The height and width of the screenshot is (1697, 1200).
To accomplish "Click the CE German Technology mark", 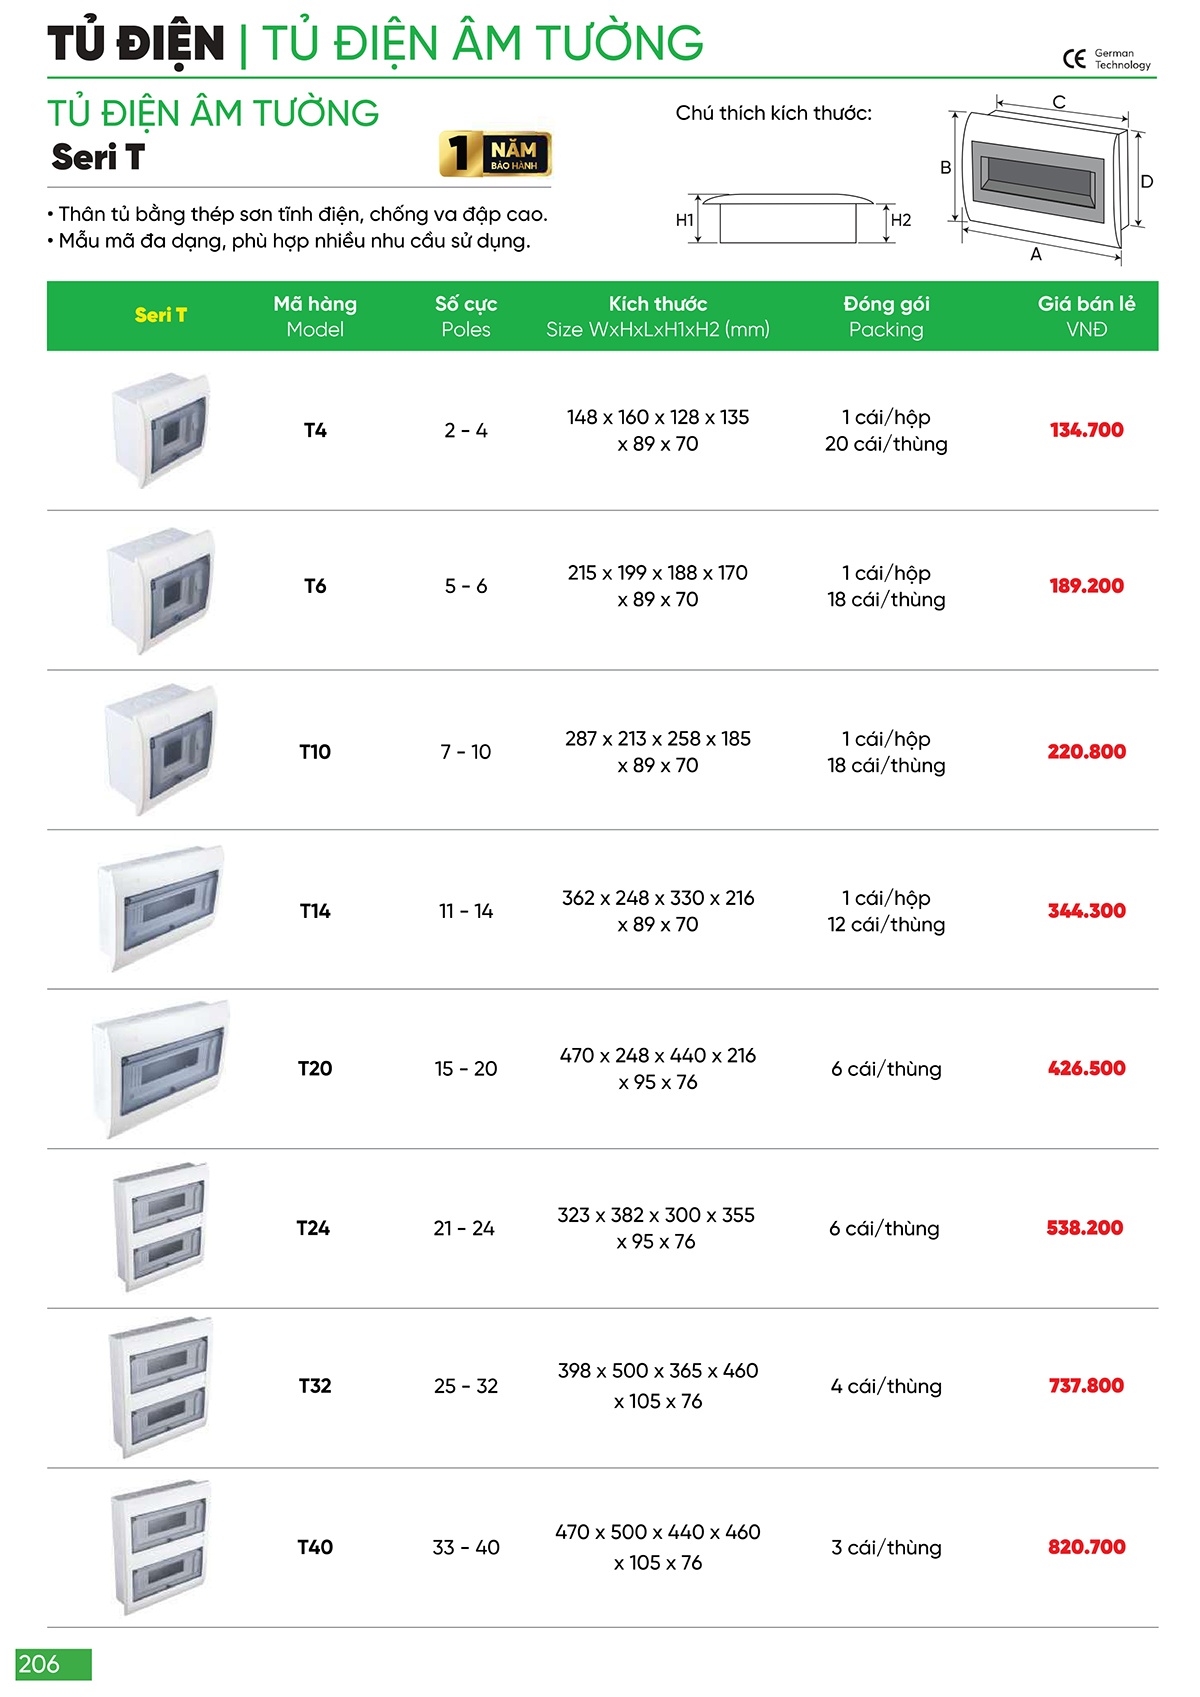I will pos(1106,59).
